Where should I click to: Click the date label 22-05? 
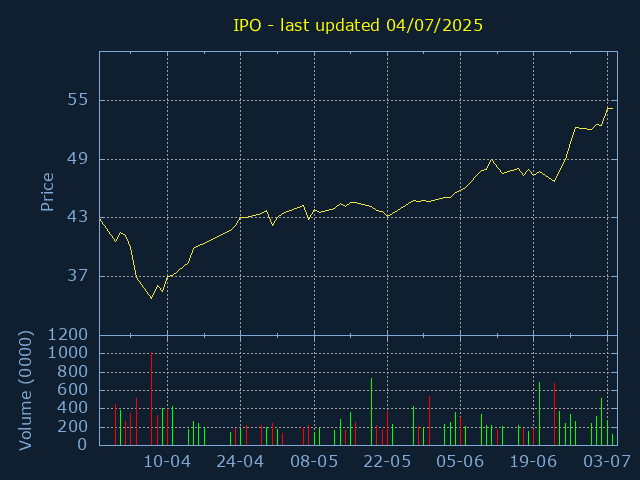click(387, 462)
